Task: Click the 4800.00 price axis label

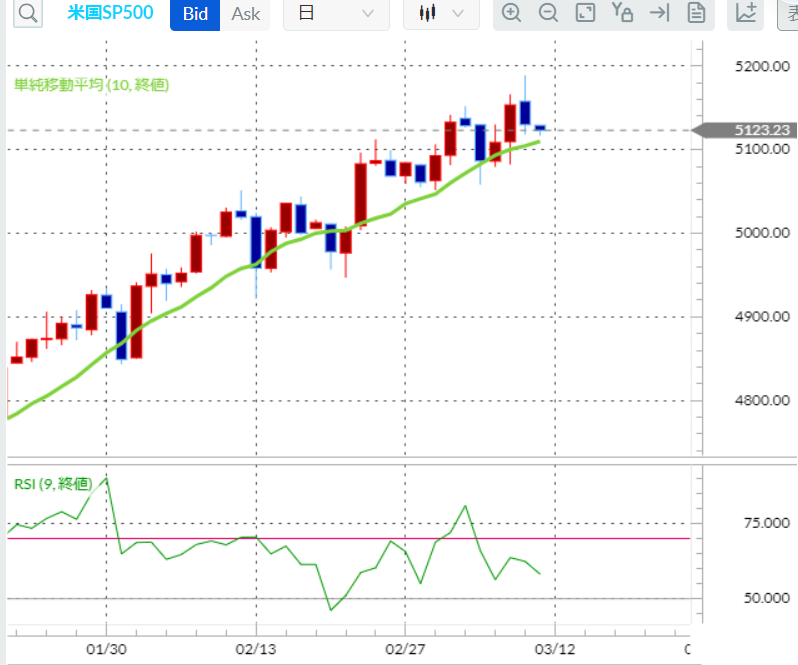Action: pos(762,400)
